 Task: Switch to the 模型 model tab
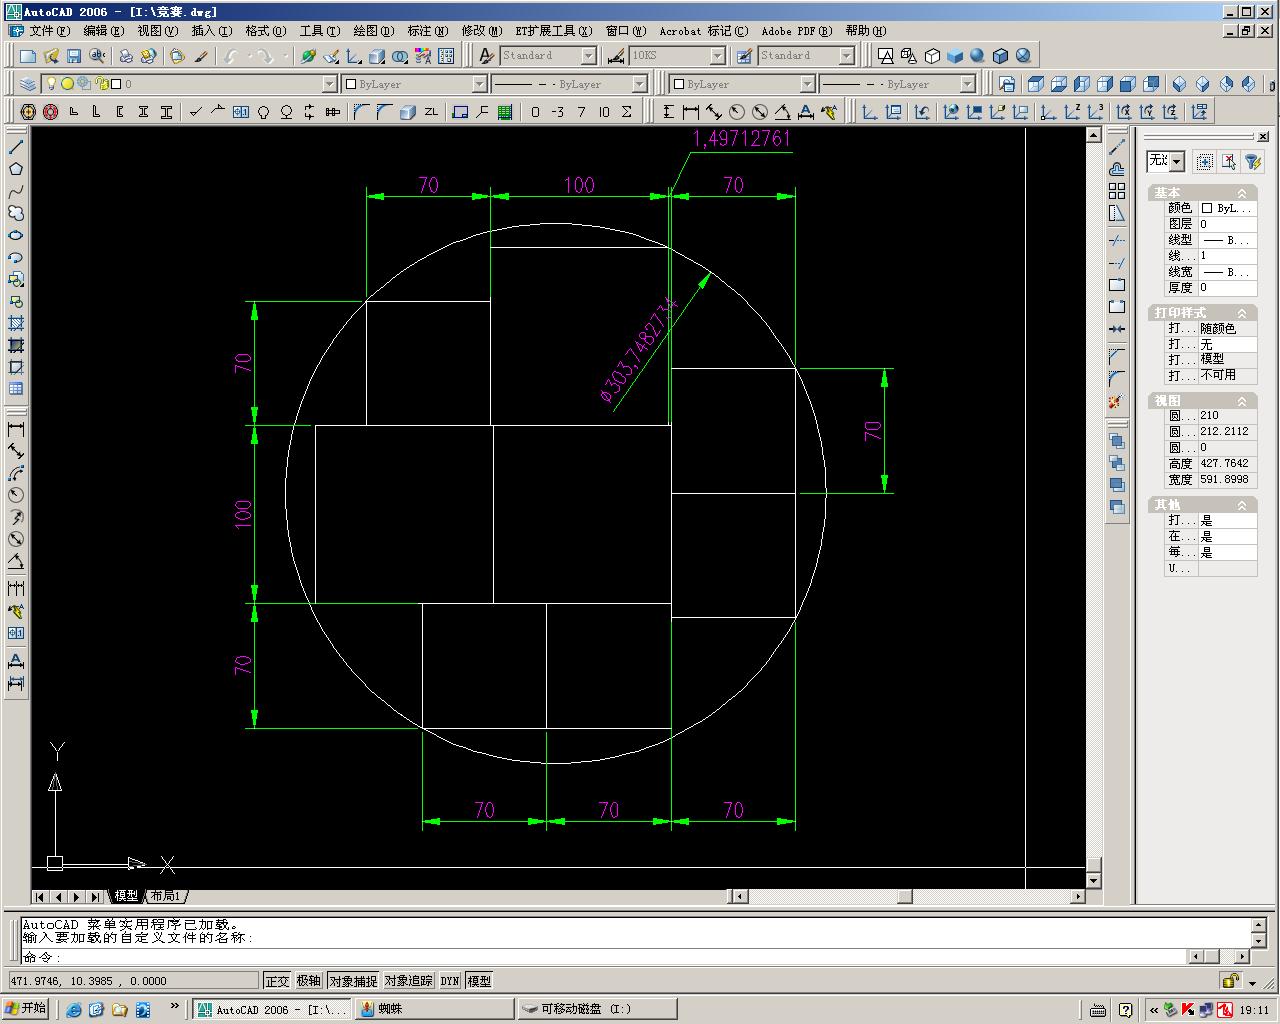coord(126,896)
